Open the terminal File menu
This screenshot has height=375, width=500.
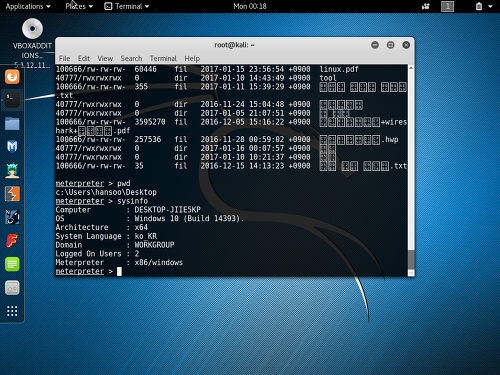64,58
